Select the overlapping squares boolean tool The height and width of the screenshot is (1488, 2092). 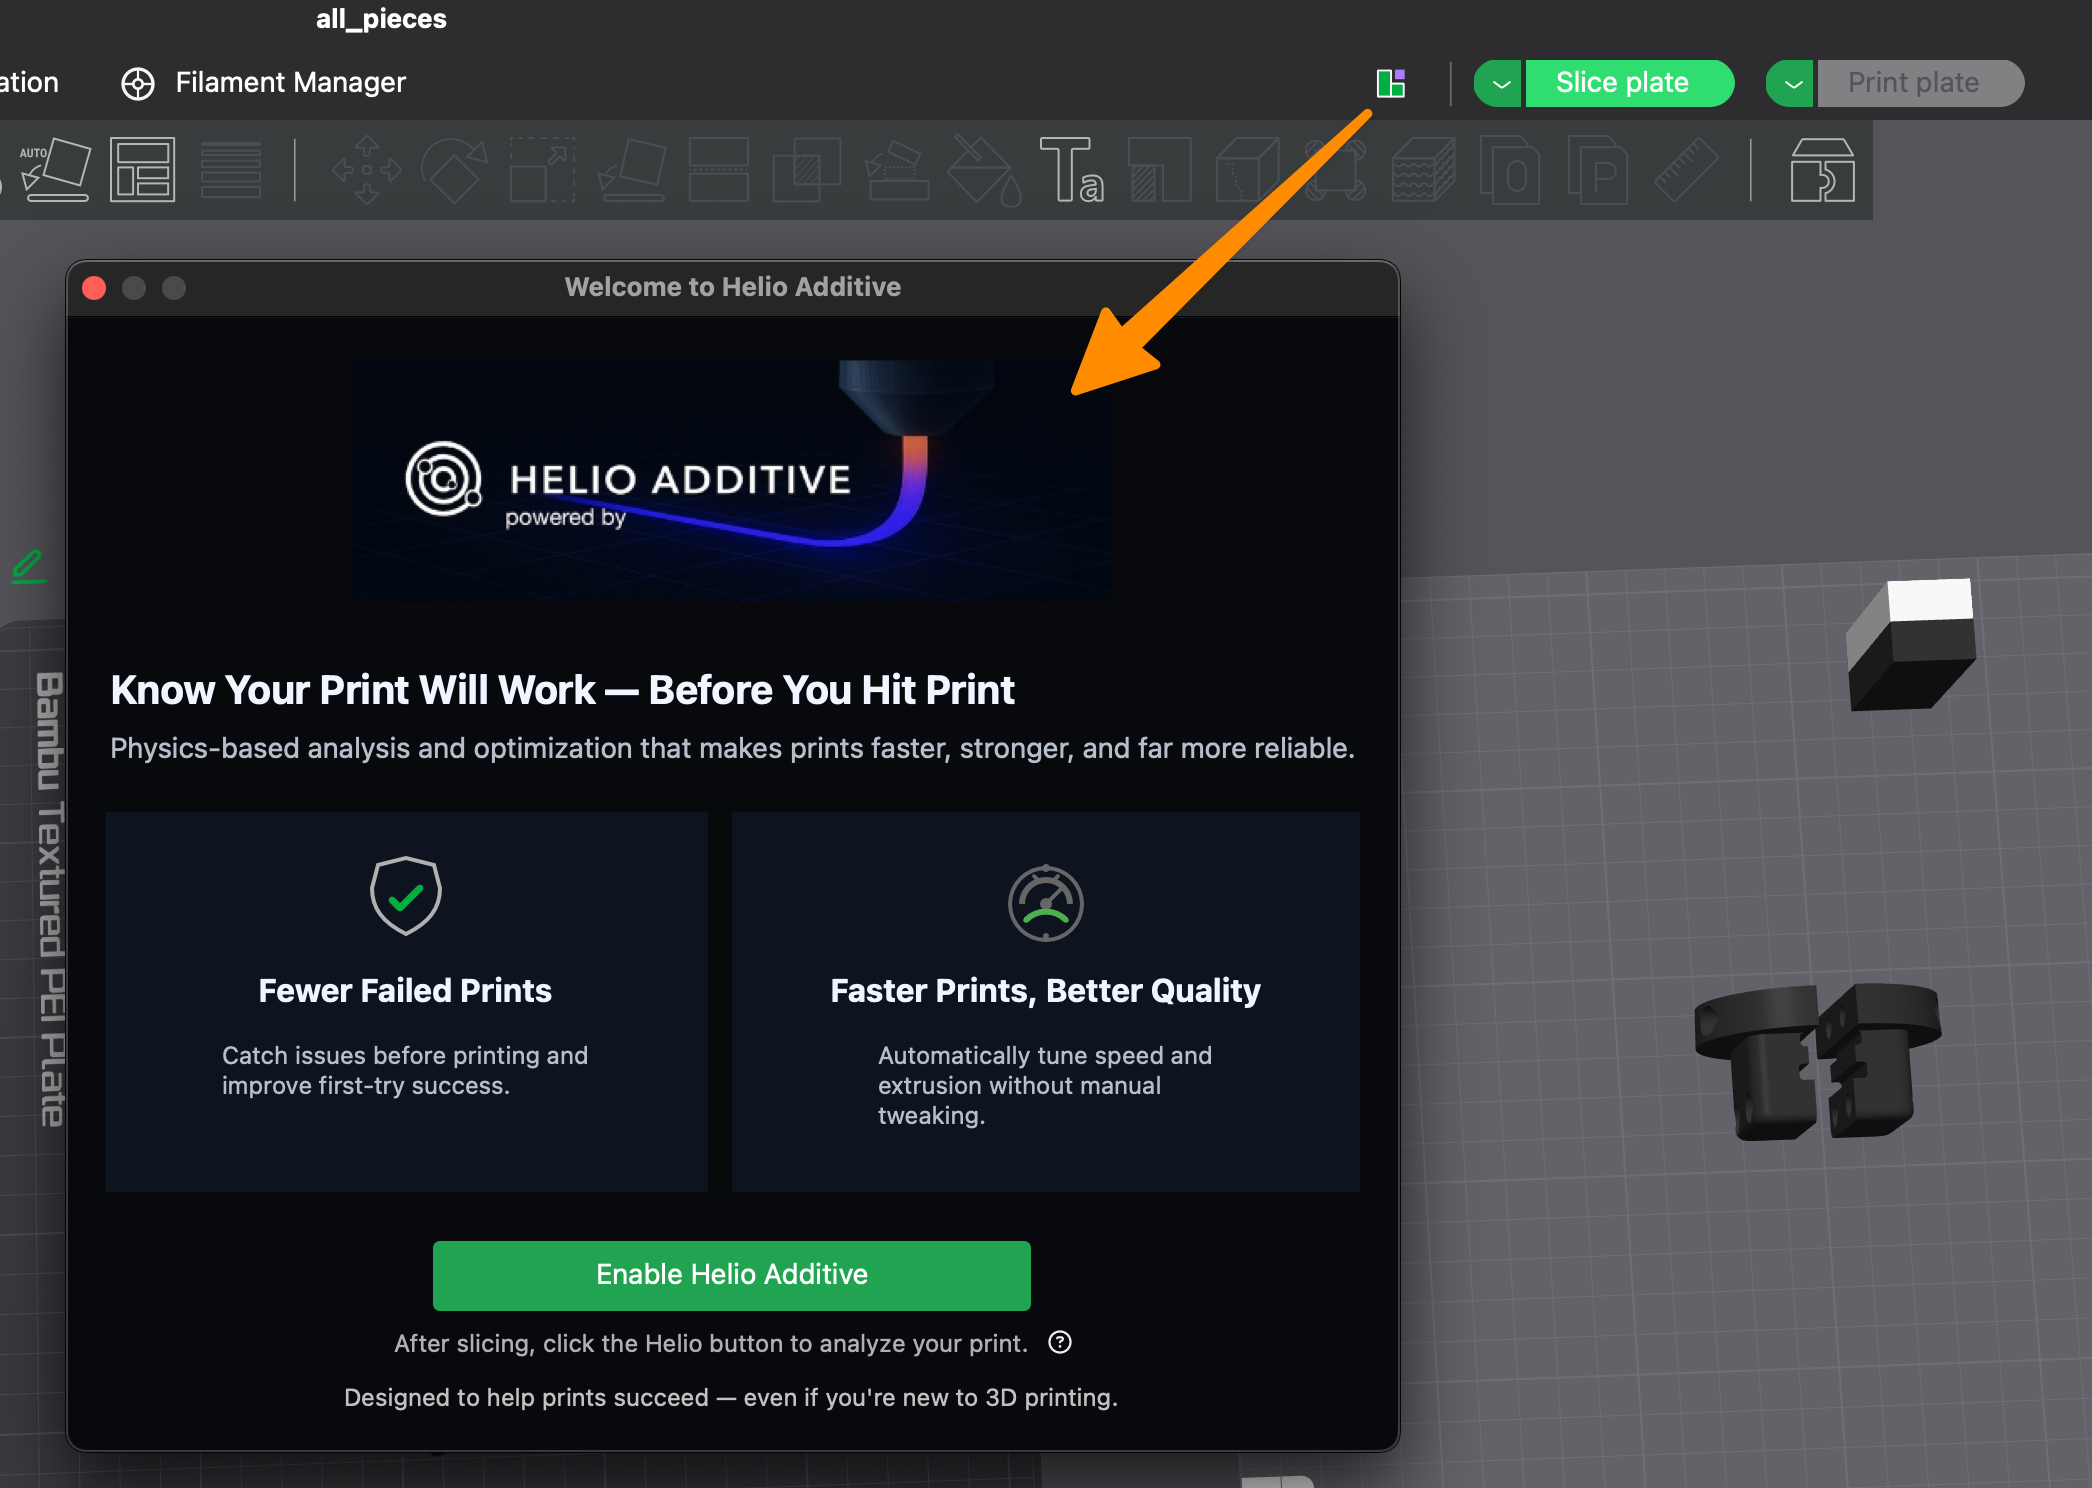(806, 169)
